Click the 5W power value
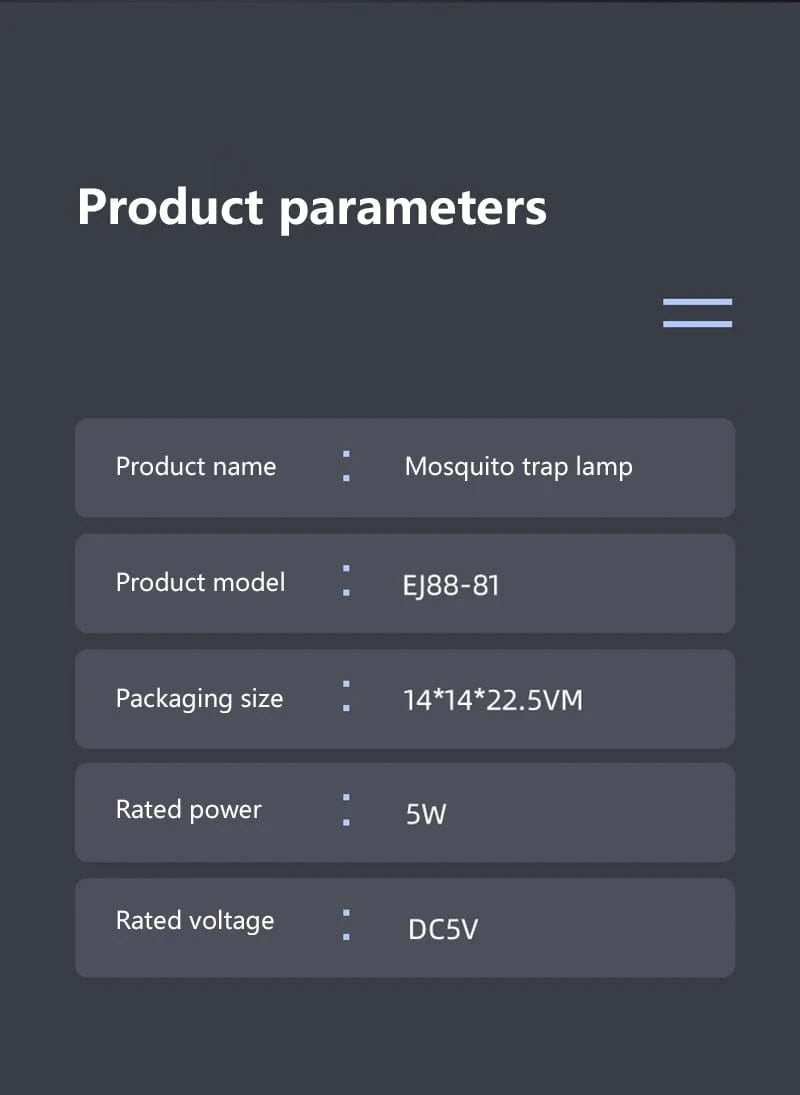The width and height of the screenshot is (800, 1095). (426, 814)
